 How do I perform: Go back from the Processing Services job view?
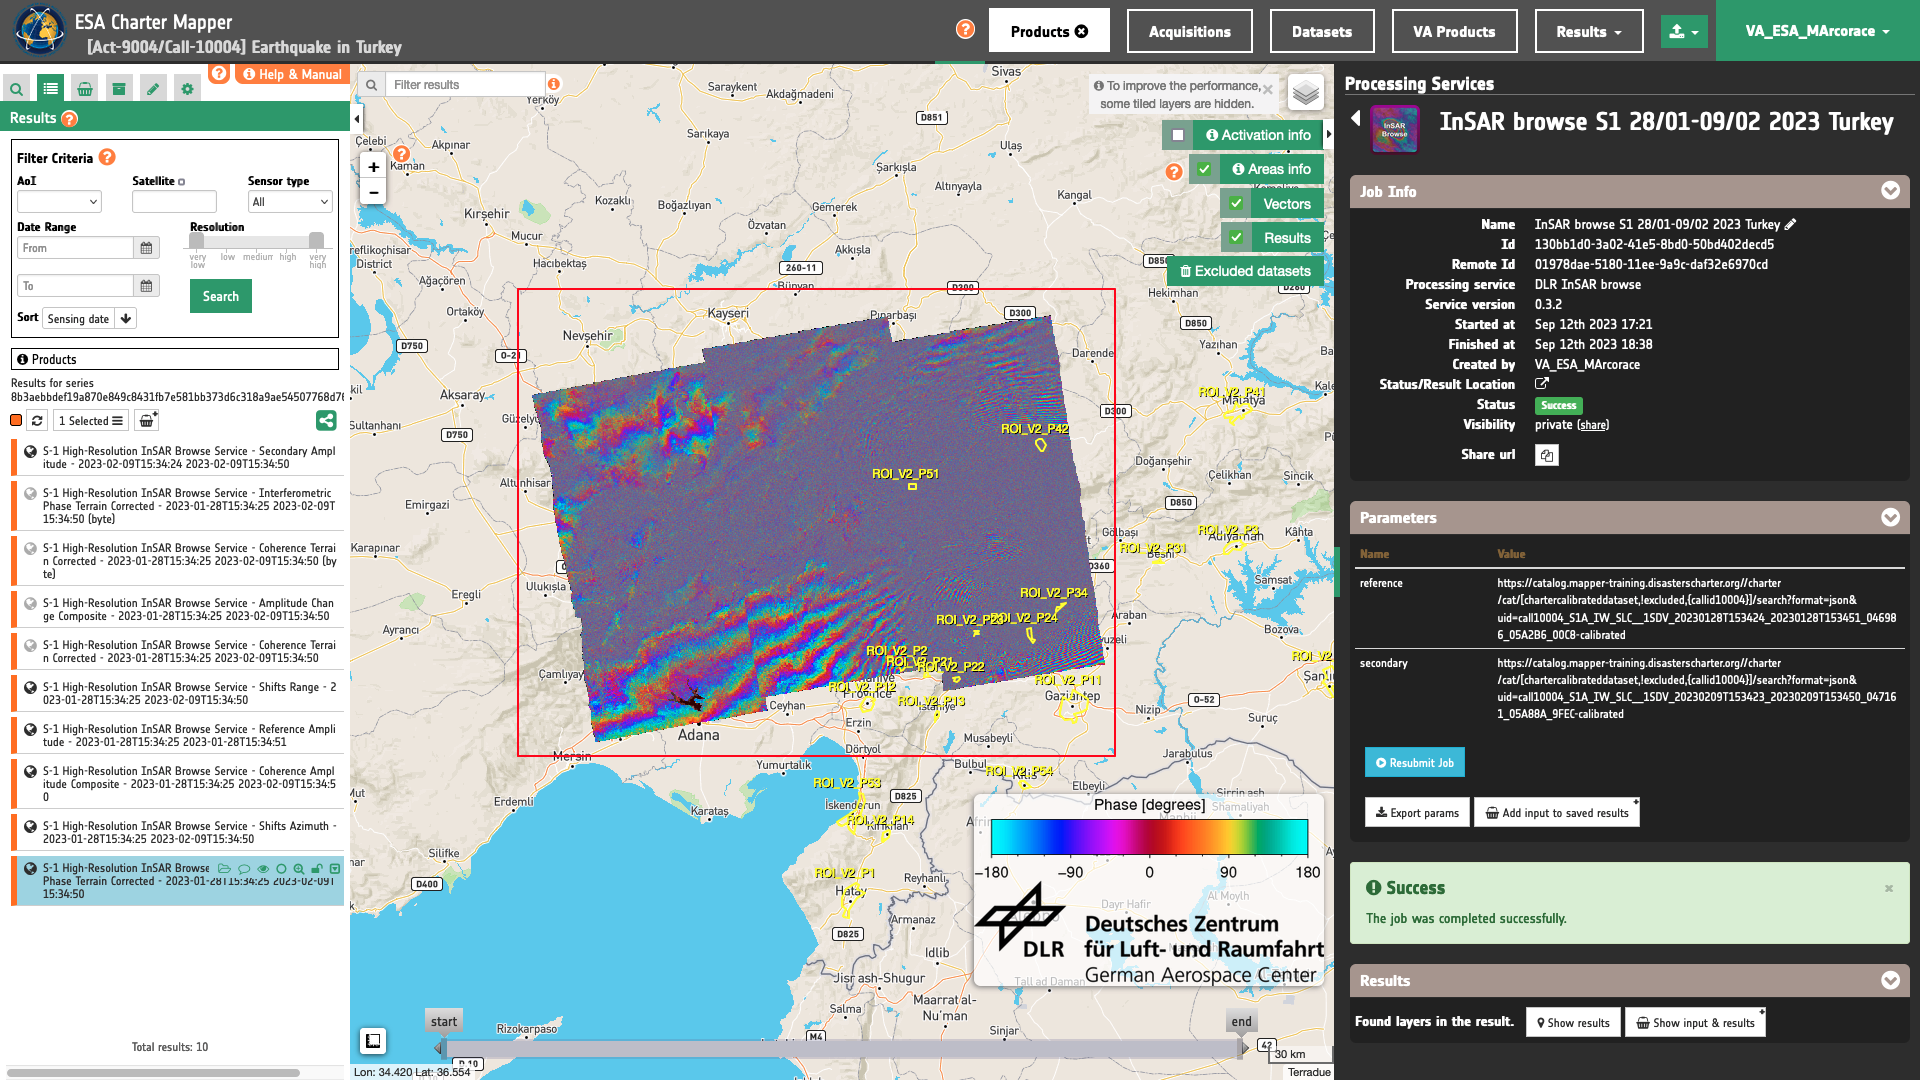[x=1356, y=119]
